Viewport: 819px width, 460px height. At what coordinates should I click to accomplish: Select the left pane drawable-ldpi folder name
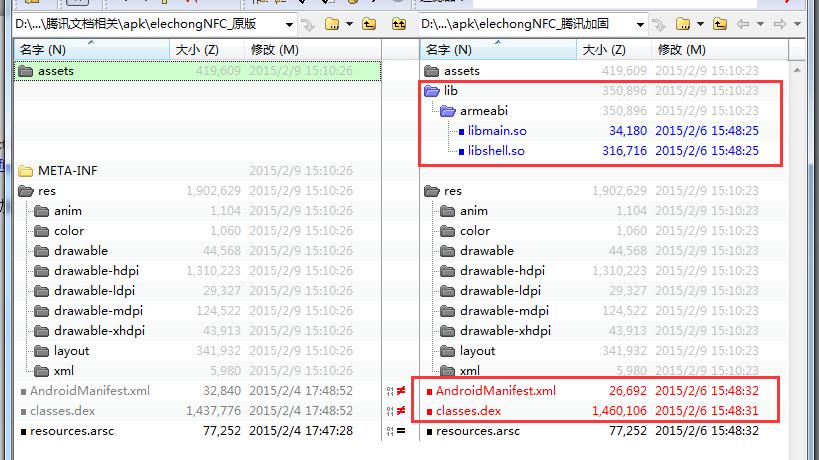point(95,291)
